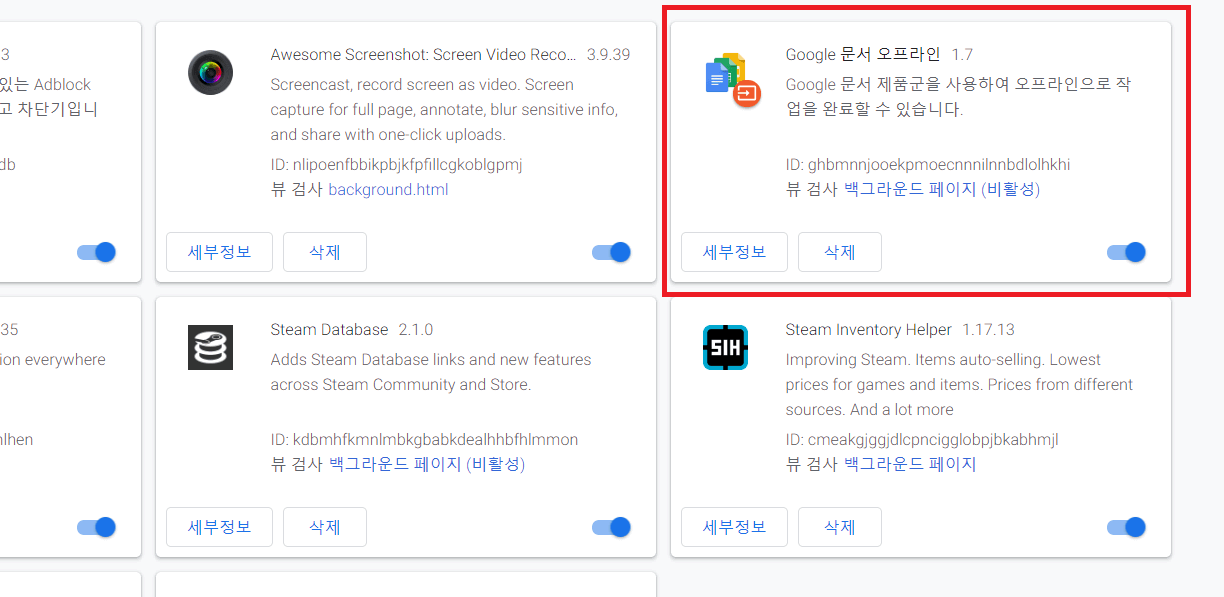
Task: Delete Steam Inventory Helper using 삭제
Action: (x=840, y=527)
